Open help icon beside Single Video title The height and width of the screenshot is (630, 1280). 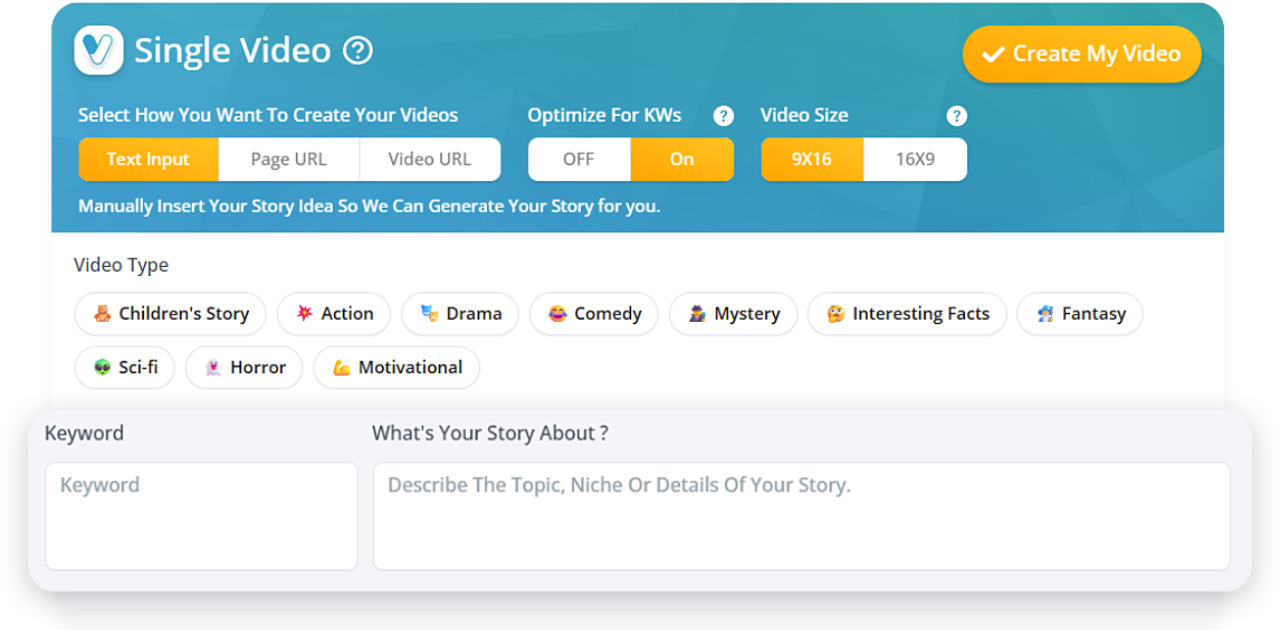coord(358,51)
